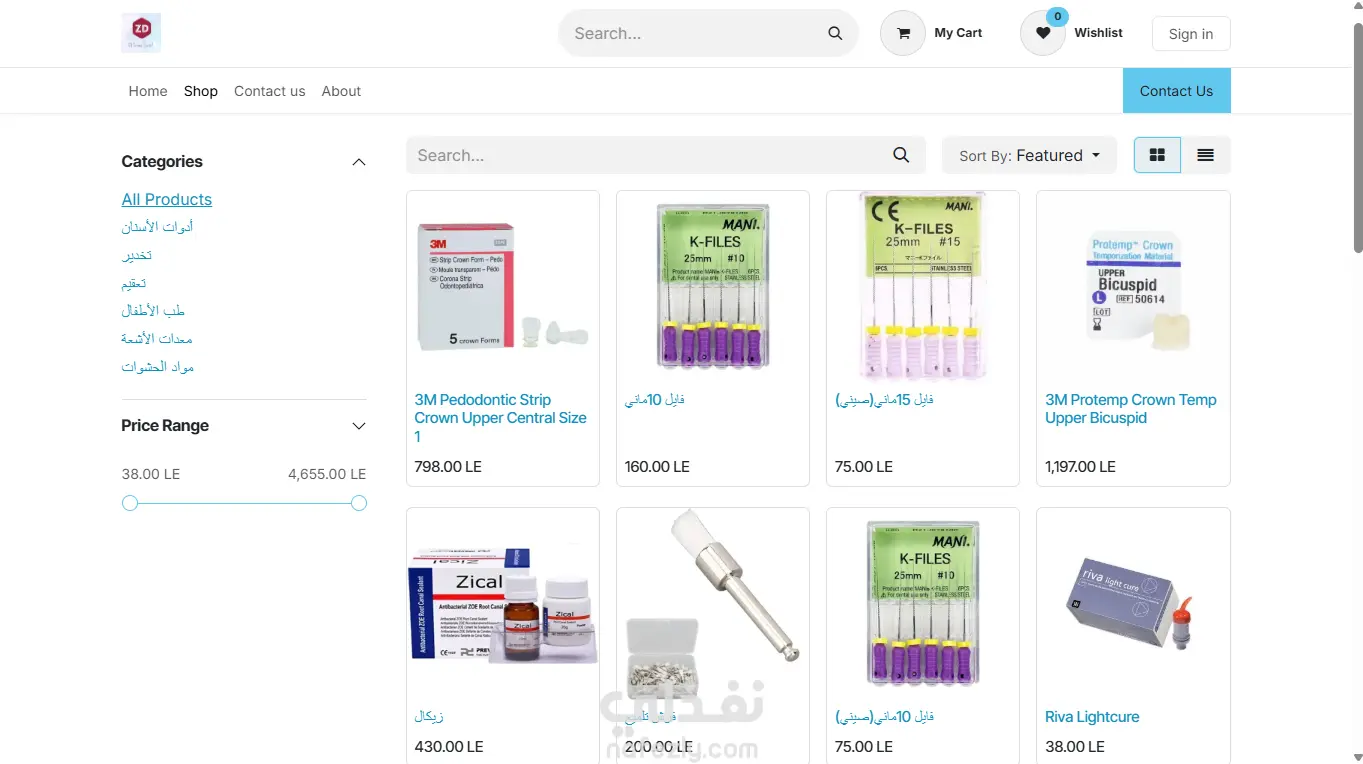Open My Cart link

pos(958,33)
